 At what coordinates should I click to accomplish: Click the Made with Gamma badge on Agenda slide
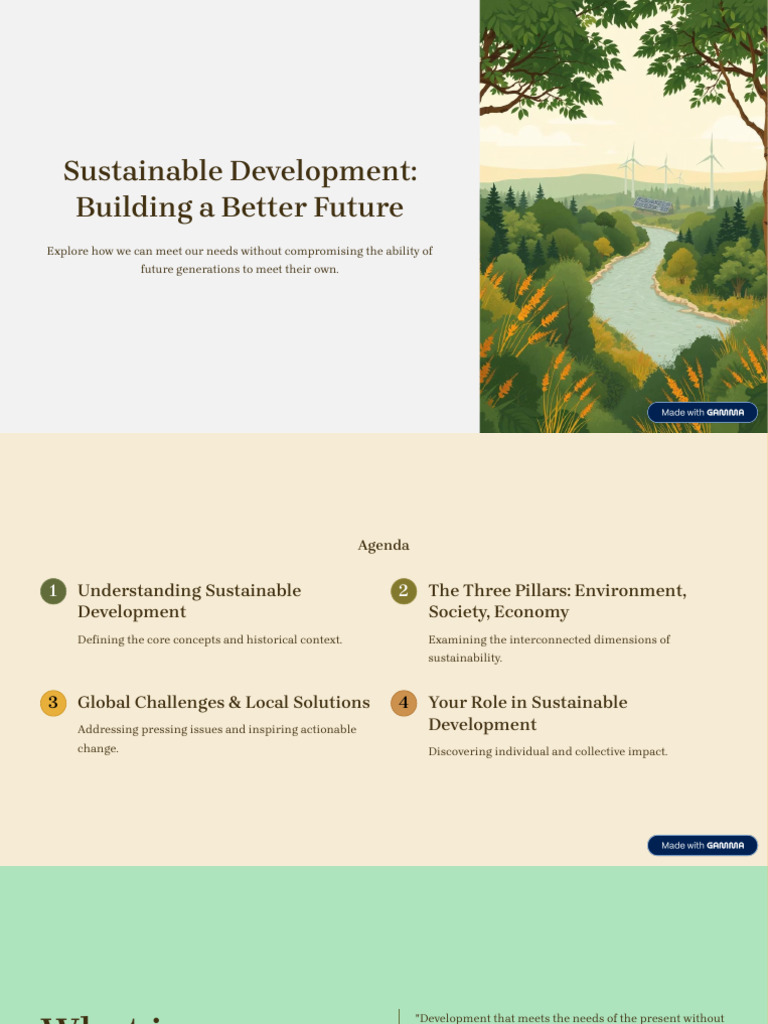tap(702, 845)
